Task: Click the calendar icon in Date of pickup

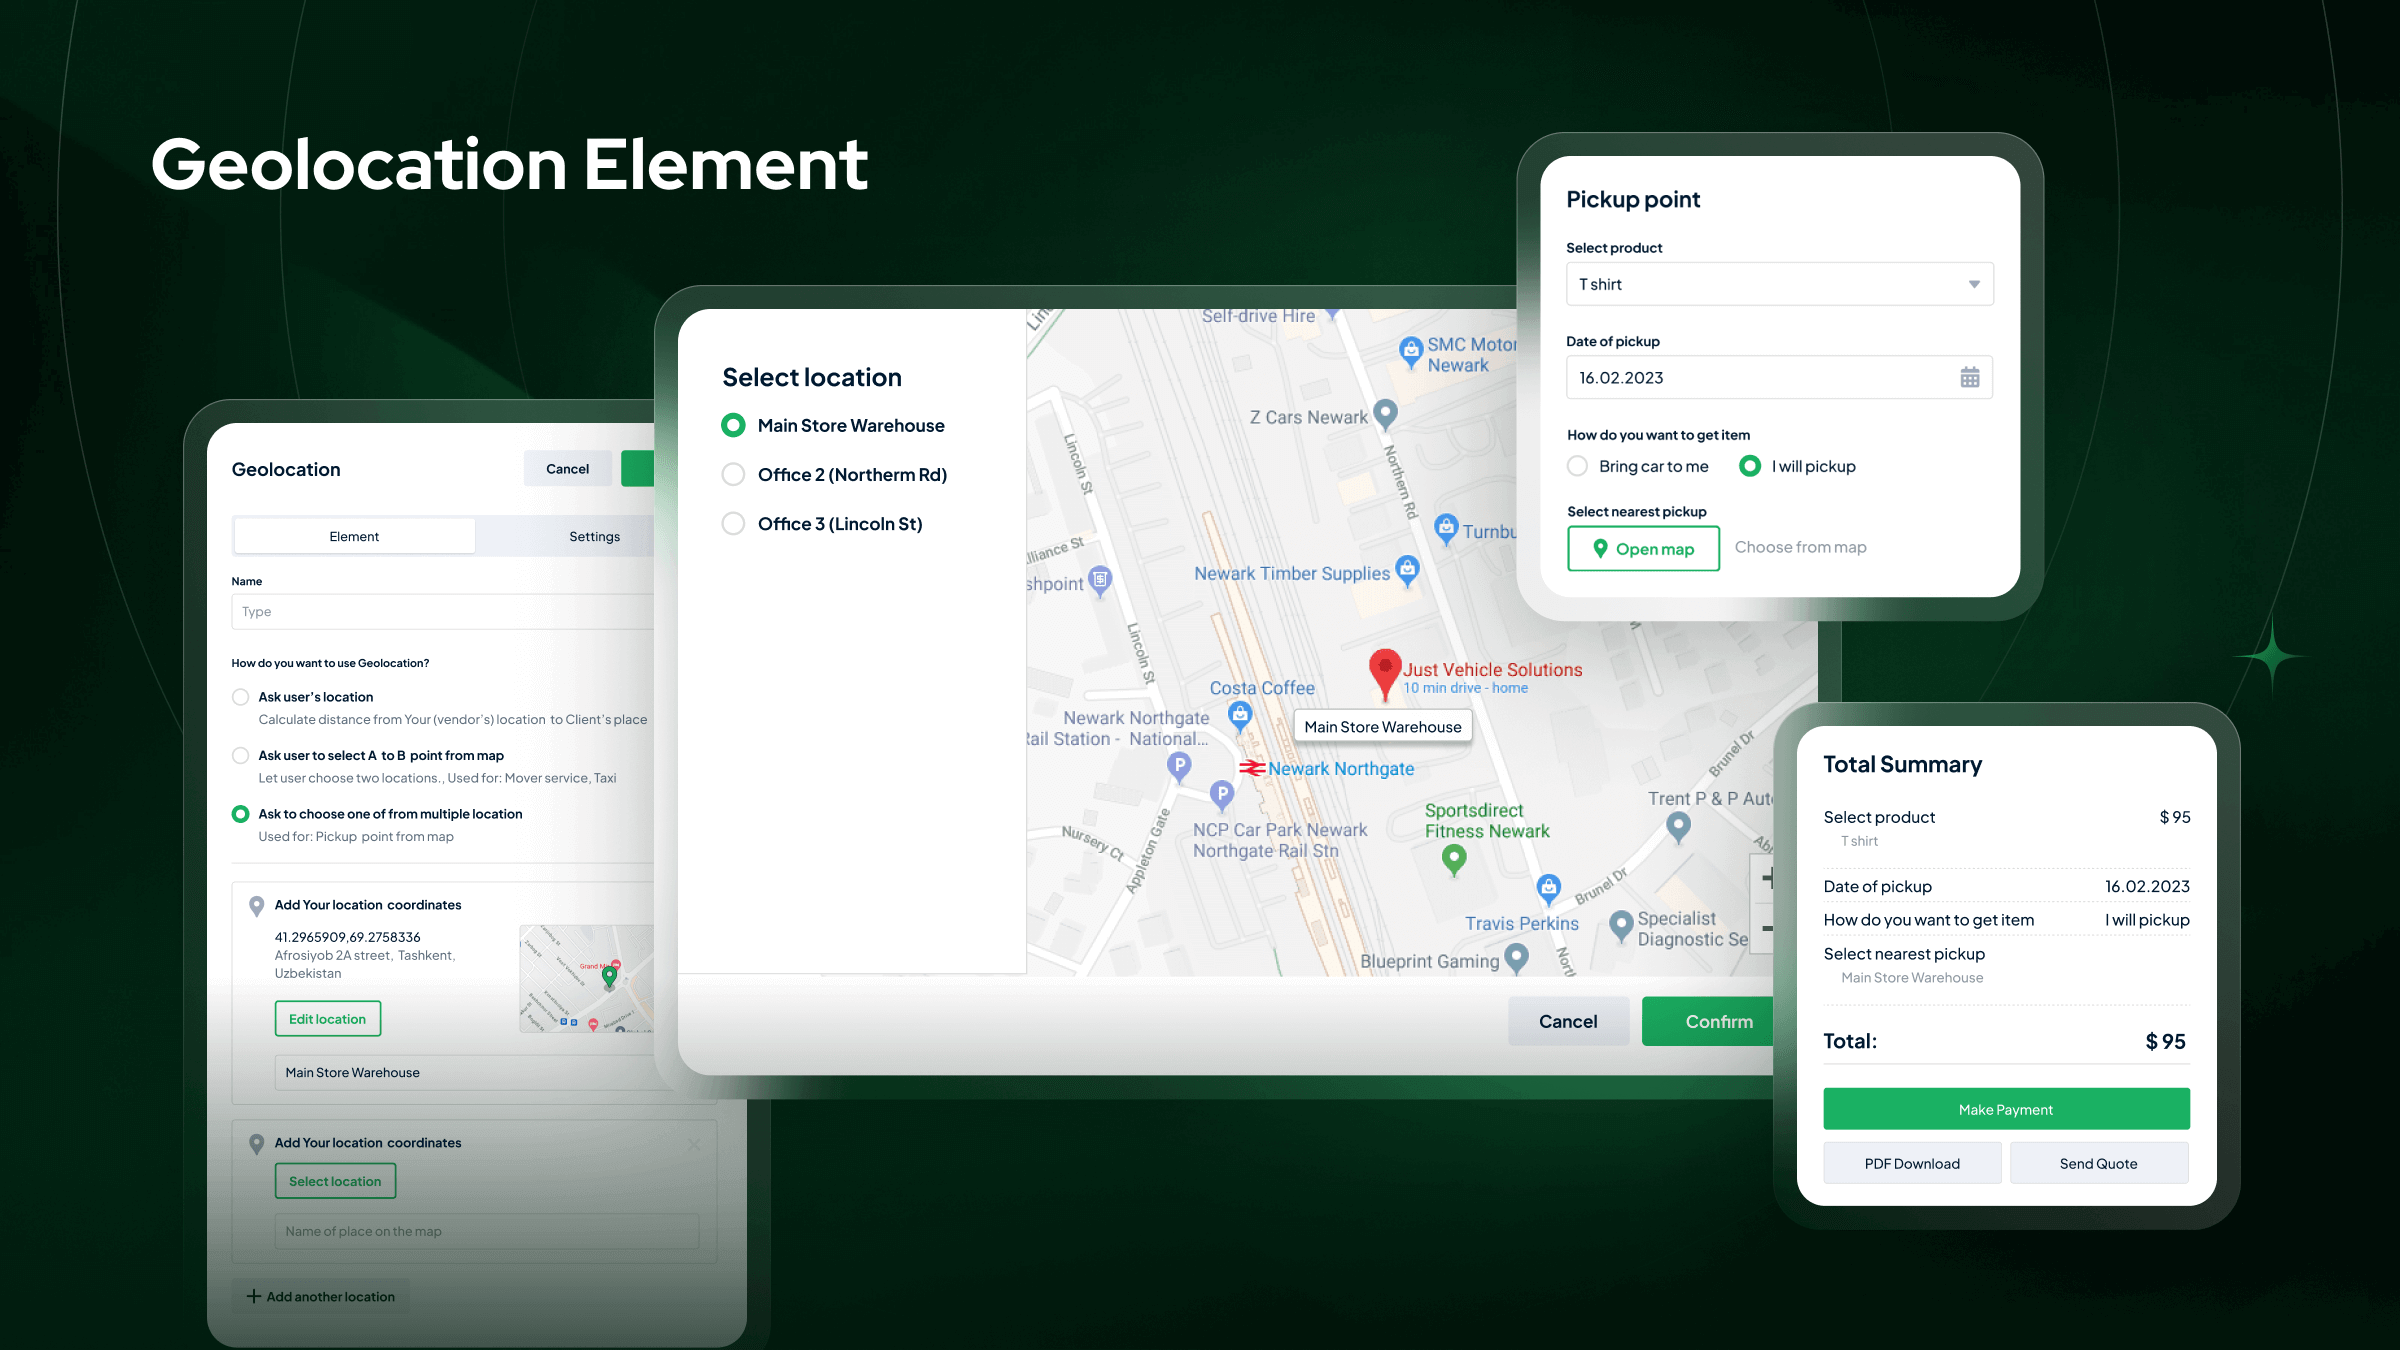Action: click(1969, 377)
